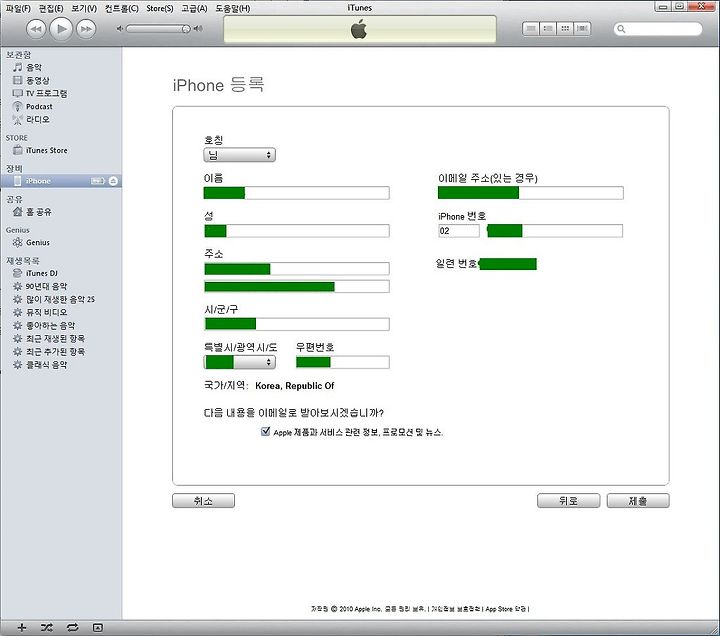Open the Store(S) menu
Image resolution: width=720 pixels, height=636 pixels.
tap(160, 8)
